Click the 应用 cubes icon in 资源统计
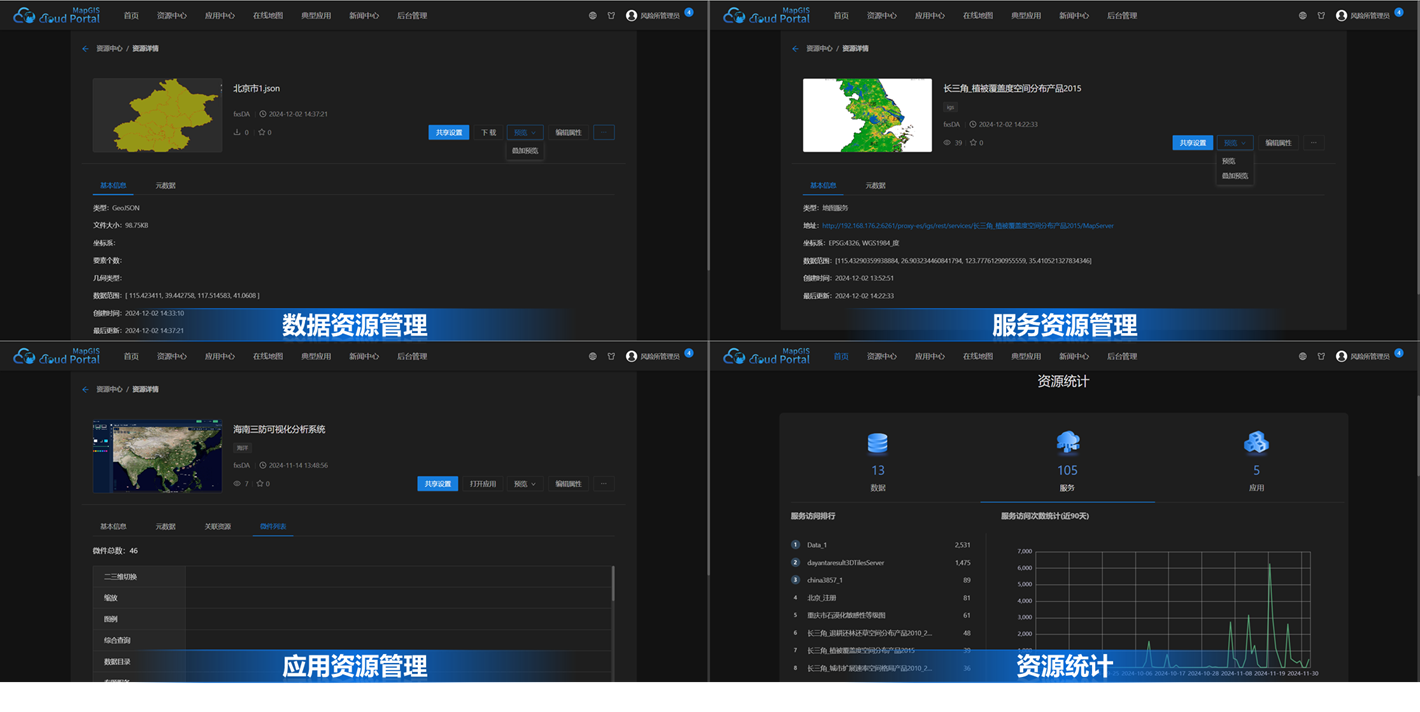 click(x=1256, y=443)
